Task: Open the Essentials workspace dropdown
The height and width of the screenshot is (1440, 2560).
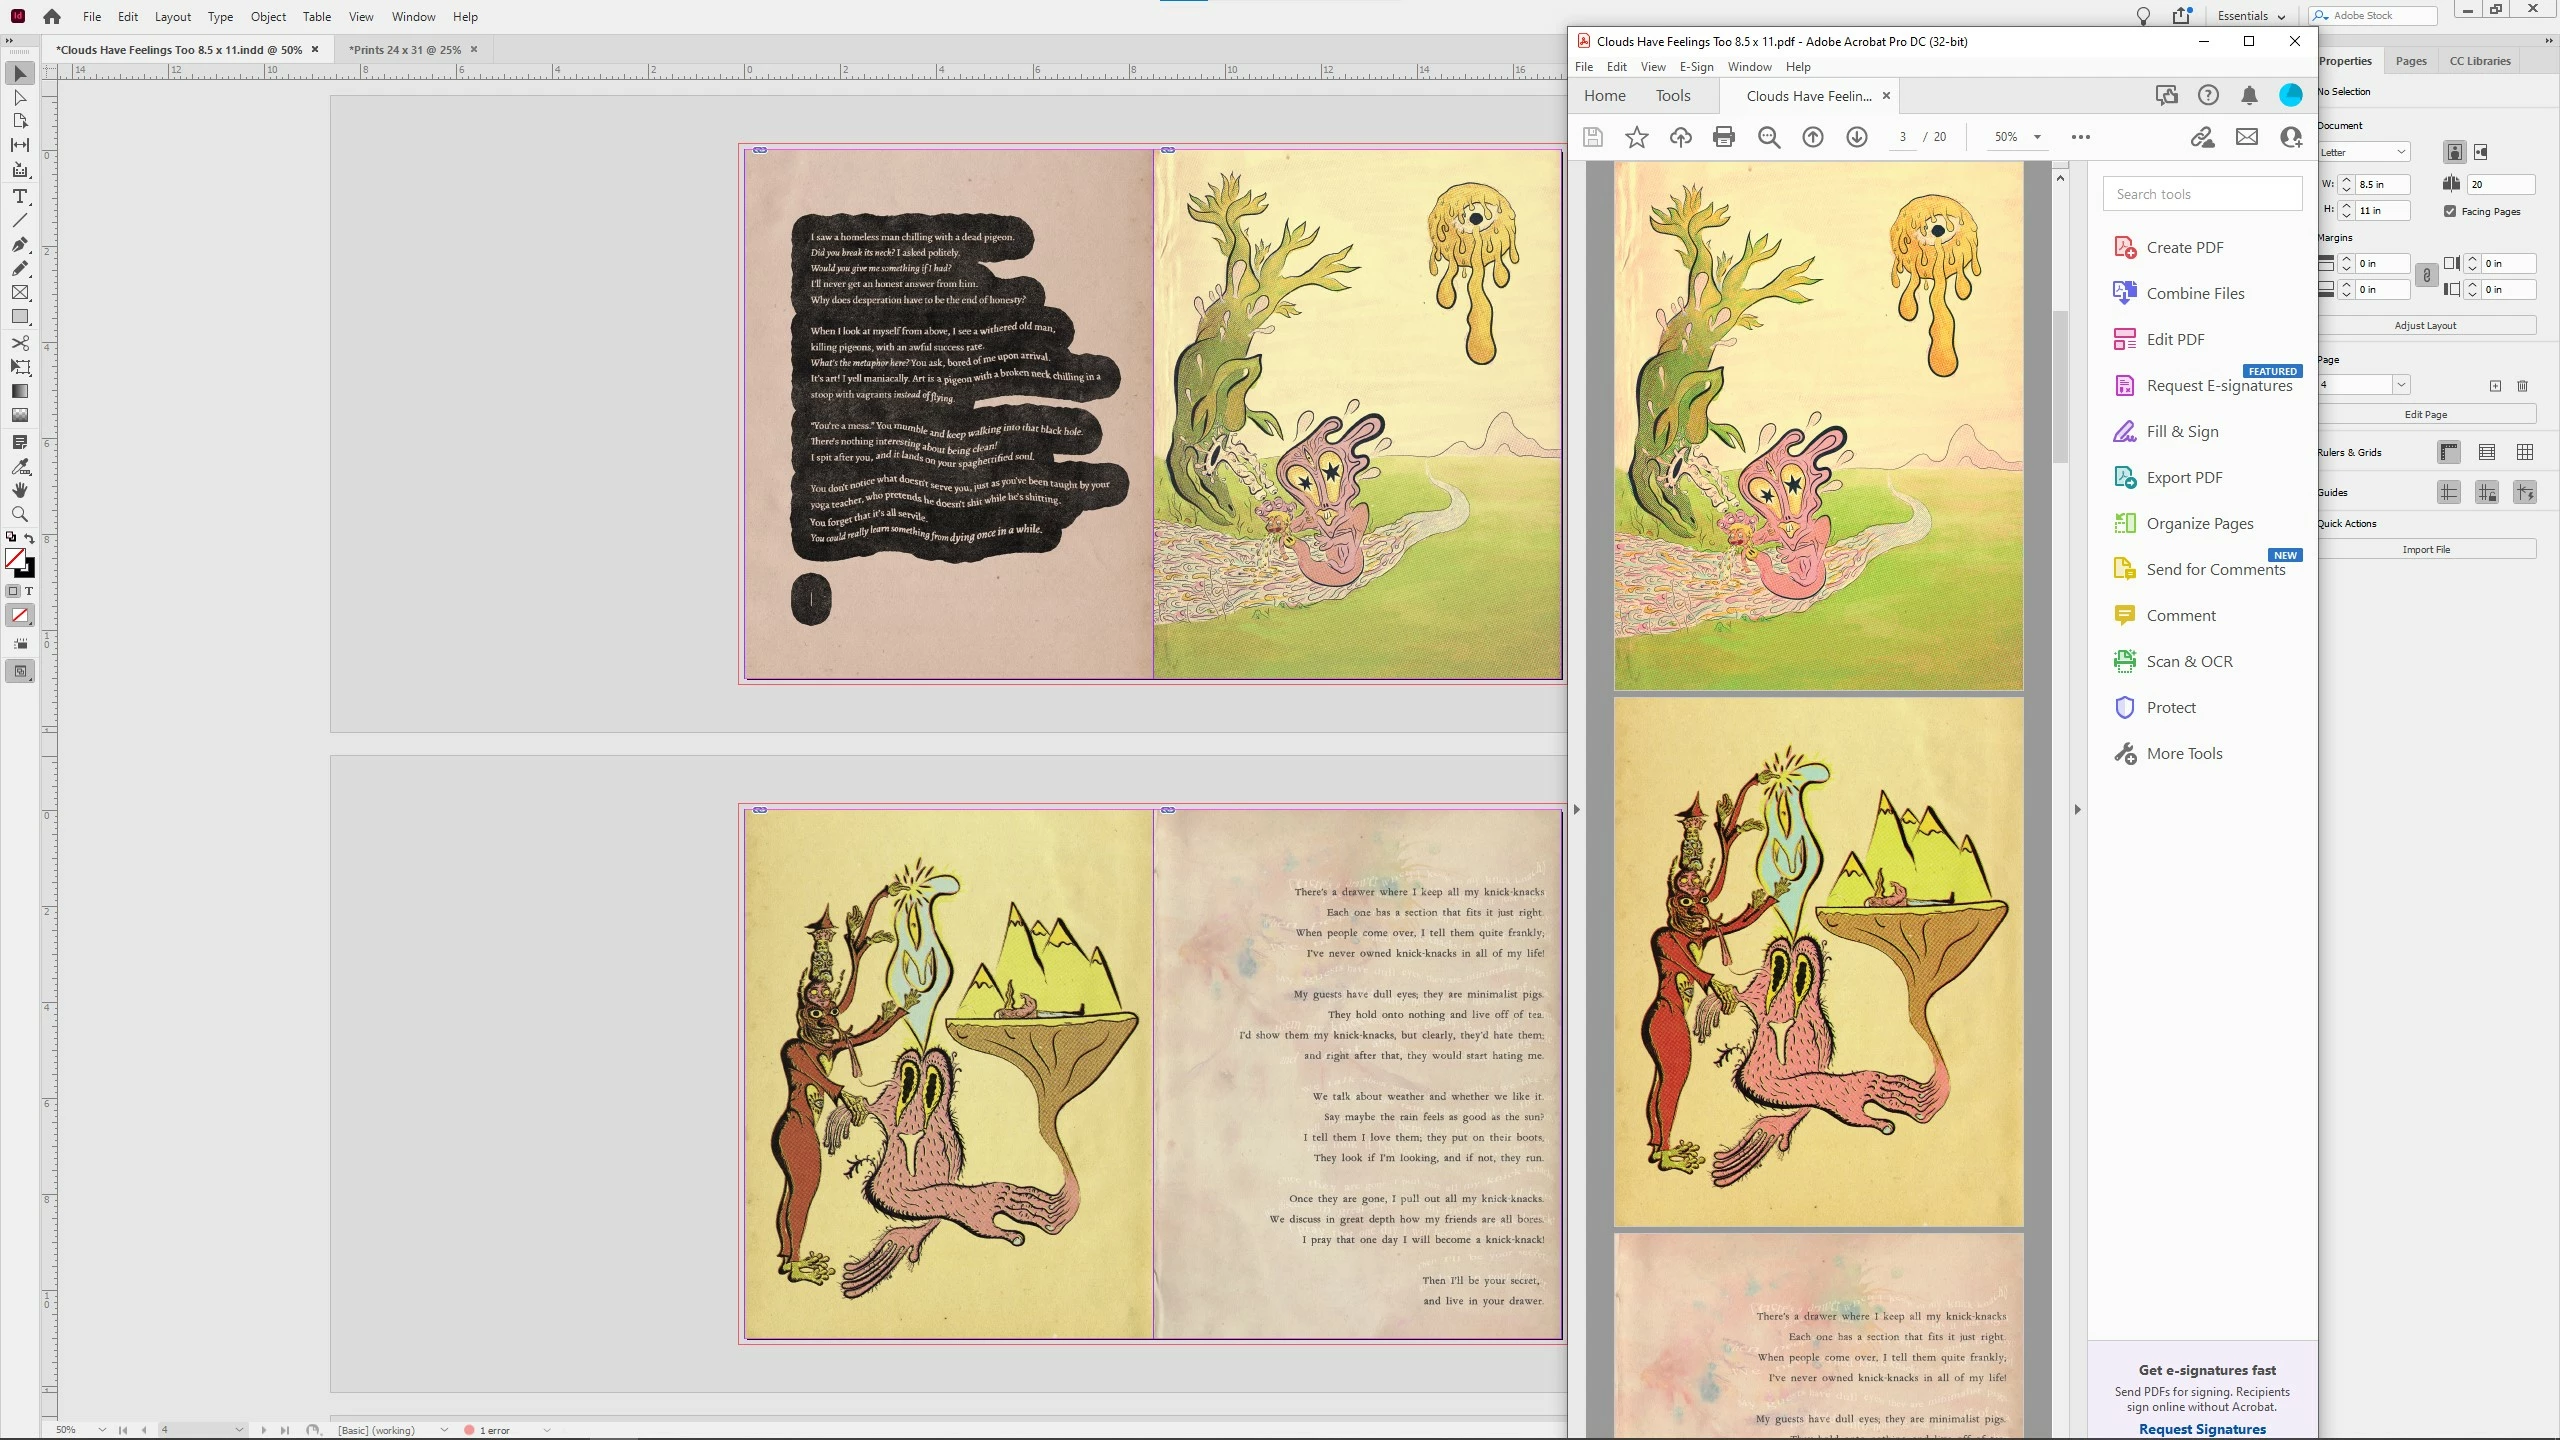Action: pos(2251,16)
